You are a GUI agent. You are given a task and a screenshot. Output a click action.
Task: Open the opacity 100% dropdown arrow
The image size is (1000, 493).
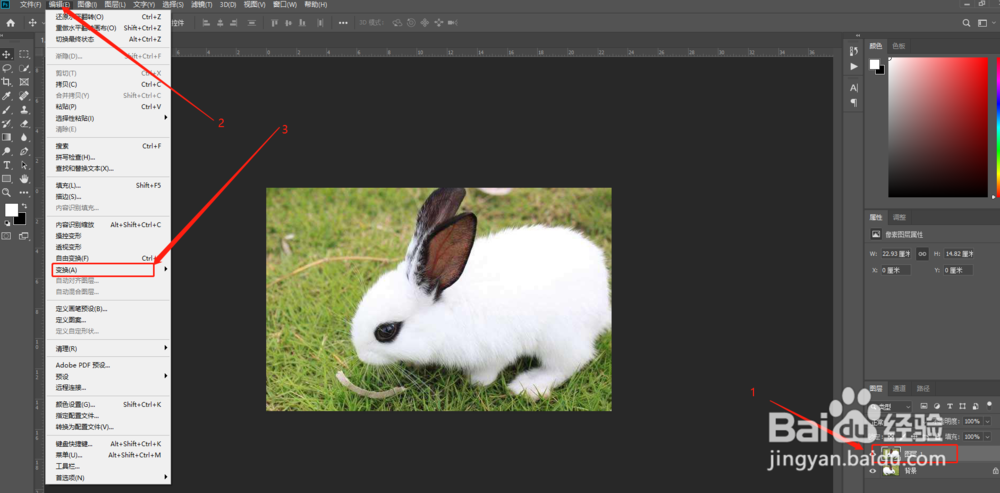coord(988,422)
